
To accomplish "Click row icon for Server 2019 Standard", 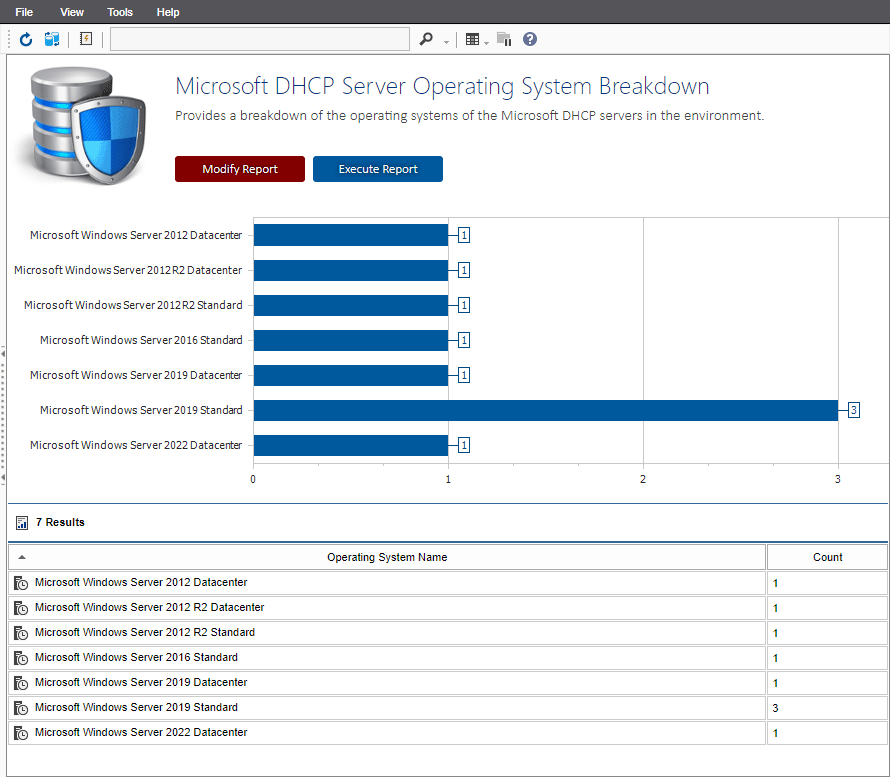I will [21, 708].
